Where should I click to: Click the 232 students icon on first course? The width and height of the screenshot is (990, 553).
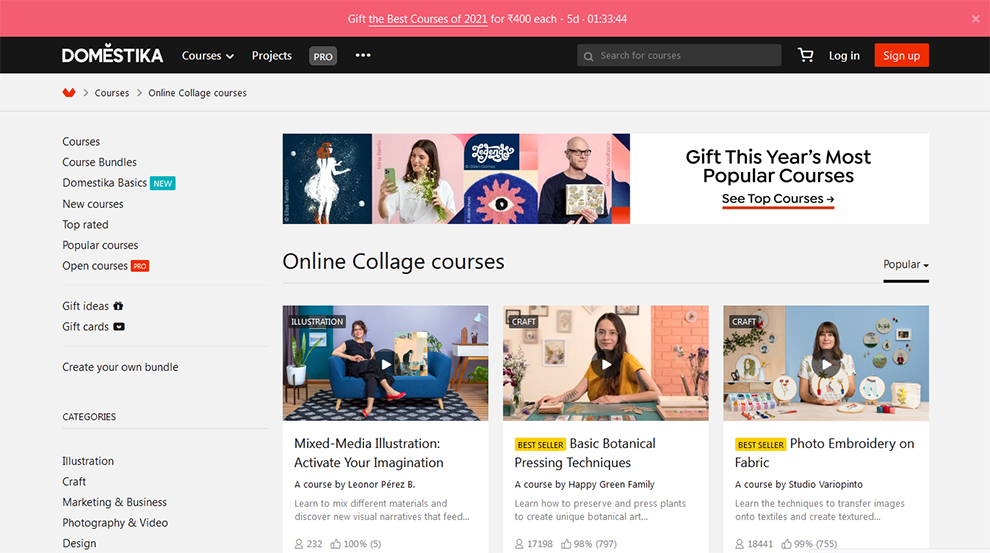click(299, 544)
